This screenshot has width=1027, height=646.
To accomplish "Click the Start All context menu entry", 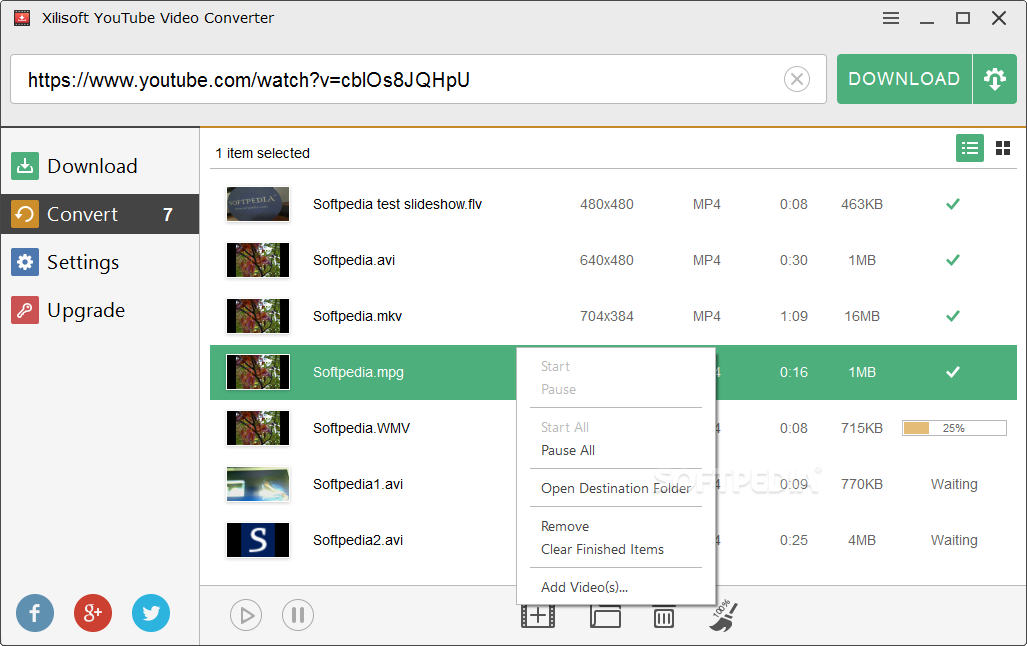I will tap(565, 428).
